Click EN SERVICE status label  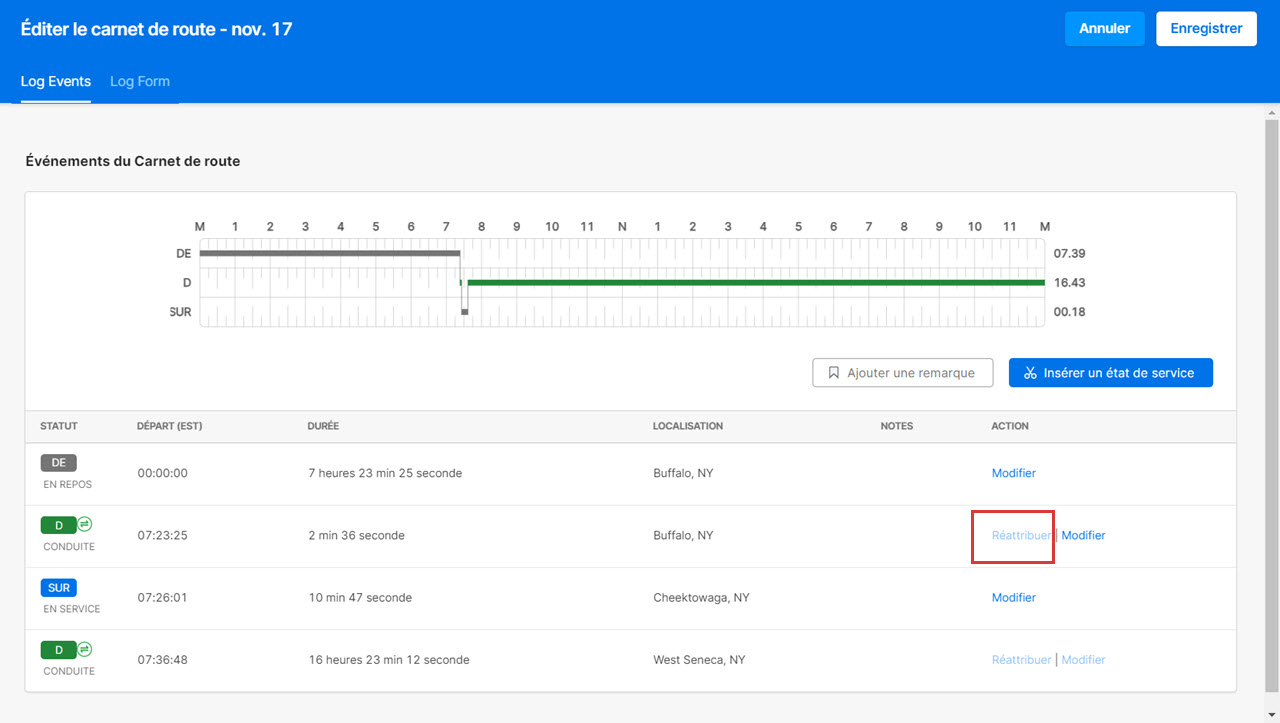(x=72, y=609)
